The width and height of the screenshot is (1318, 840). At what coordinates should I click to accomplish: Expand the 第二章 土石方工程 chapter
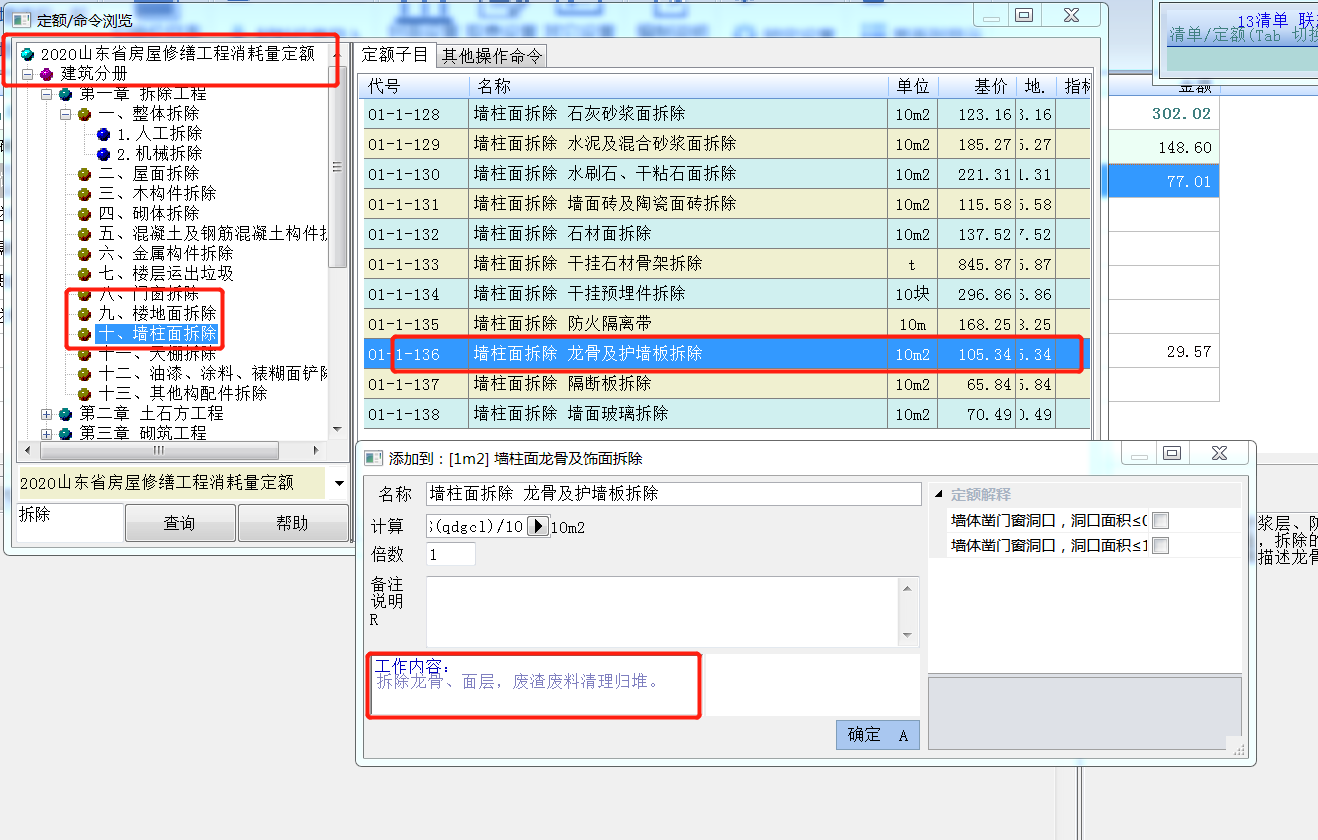tap(46, 414)
